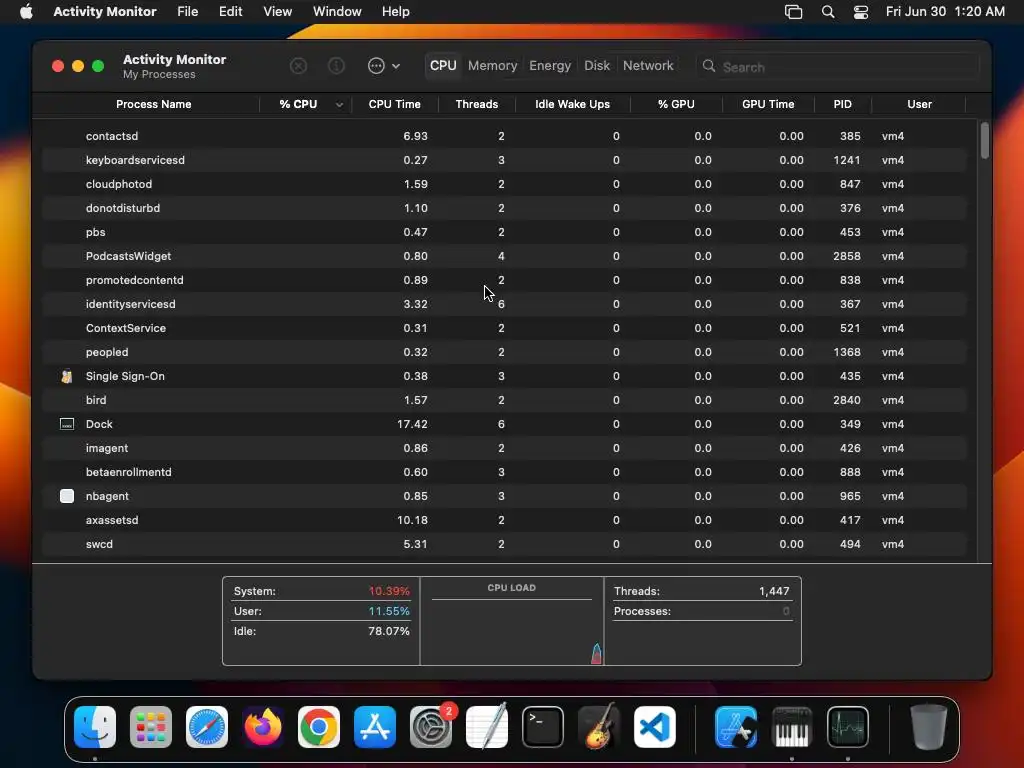Open Xcode Simulator app in Dock
Screen dimensions: 1024x768
point(736,727)
